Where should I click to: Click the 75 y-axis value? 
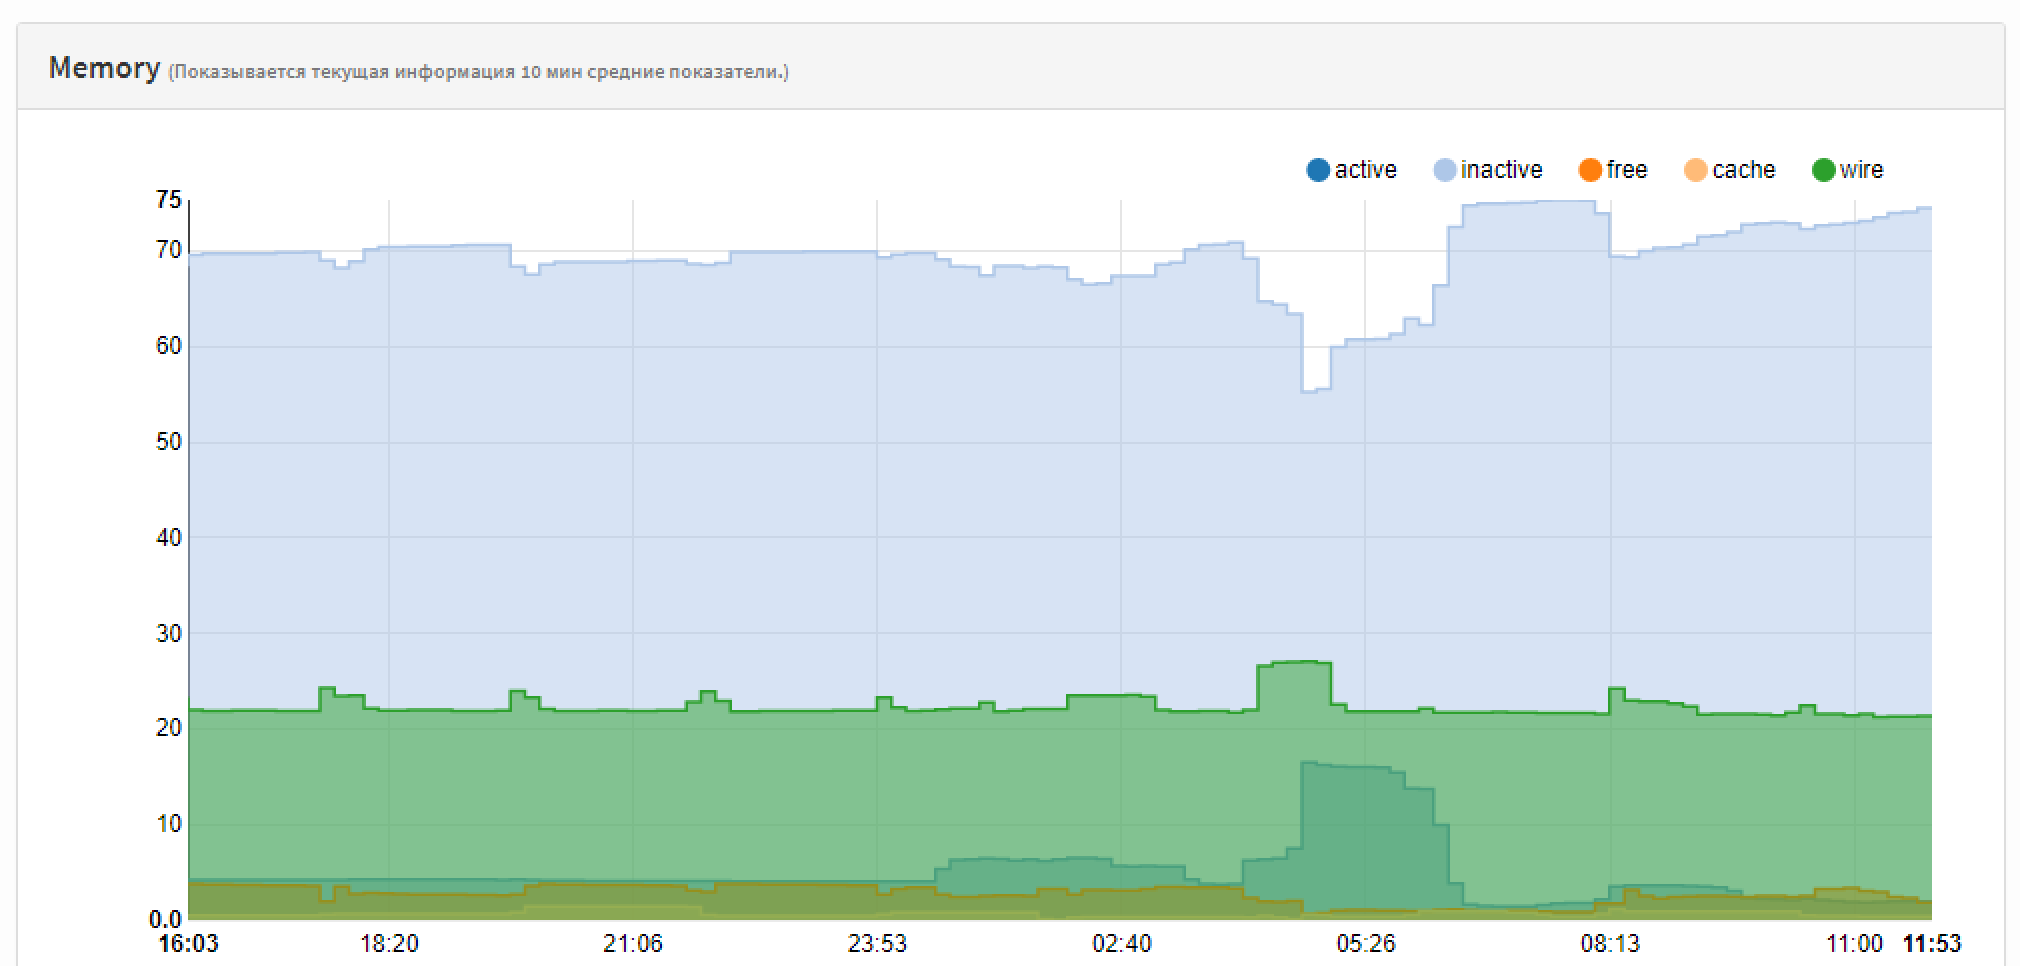(169, 200)
